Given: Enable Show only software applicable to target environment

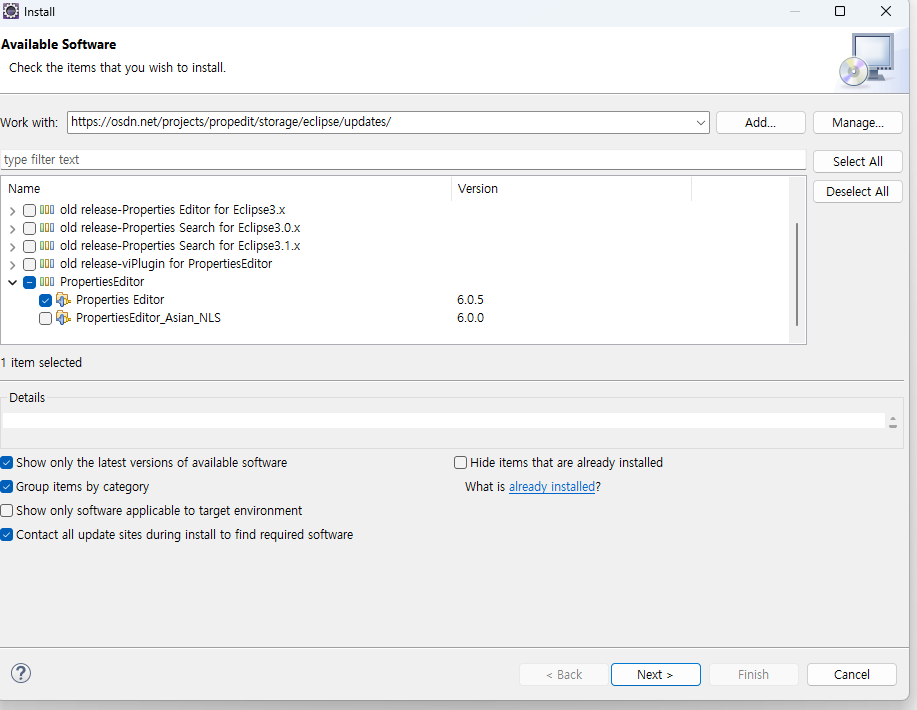Looking at the screenshot, I should (6, 511).
